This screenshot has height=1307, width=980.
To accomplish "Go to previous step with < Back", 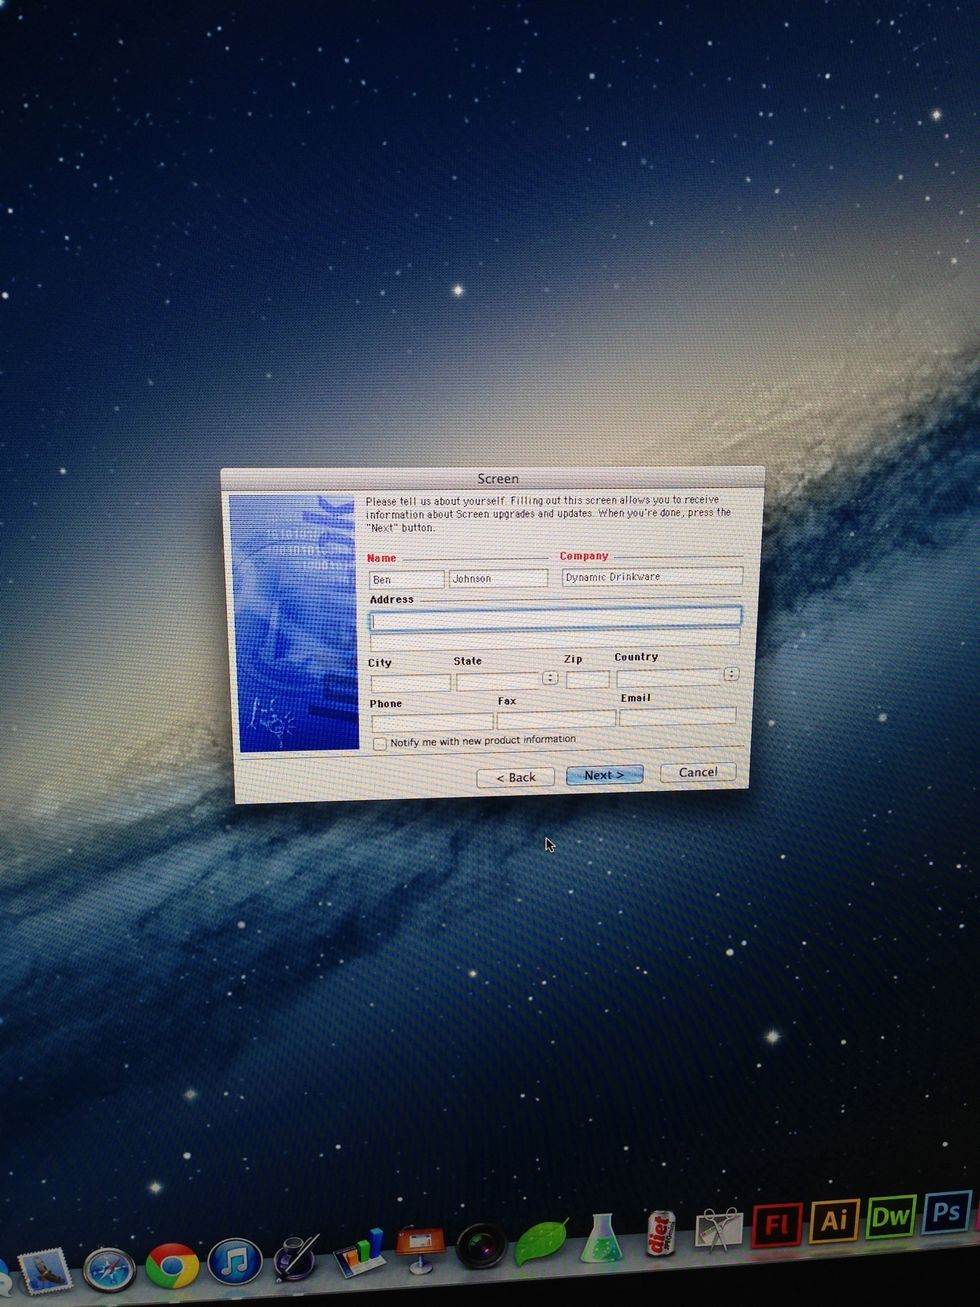I will [x=516, y=777].
